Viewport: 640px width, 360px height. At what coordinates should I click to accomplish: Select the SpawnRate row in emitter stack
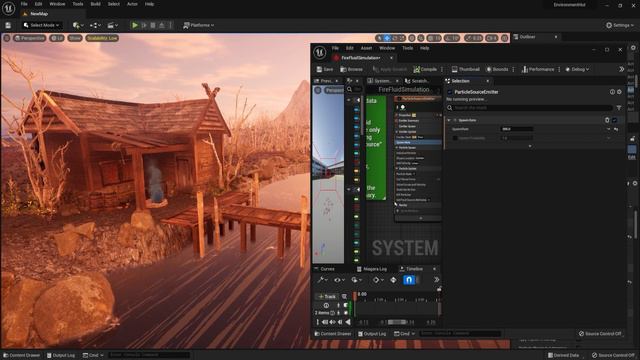(418, 142)
